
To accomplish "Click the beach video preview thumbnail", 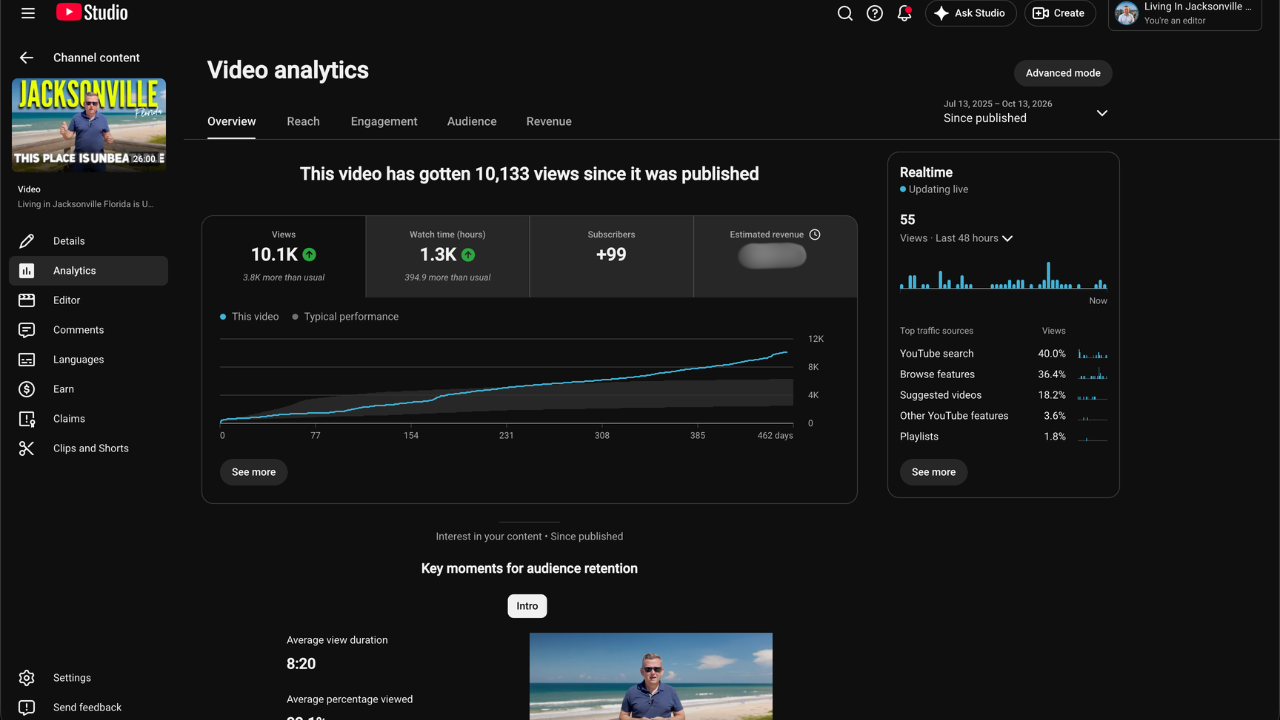I will pyautogui.click(x=651, y=676).
